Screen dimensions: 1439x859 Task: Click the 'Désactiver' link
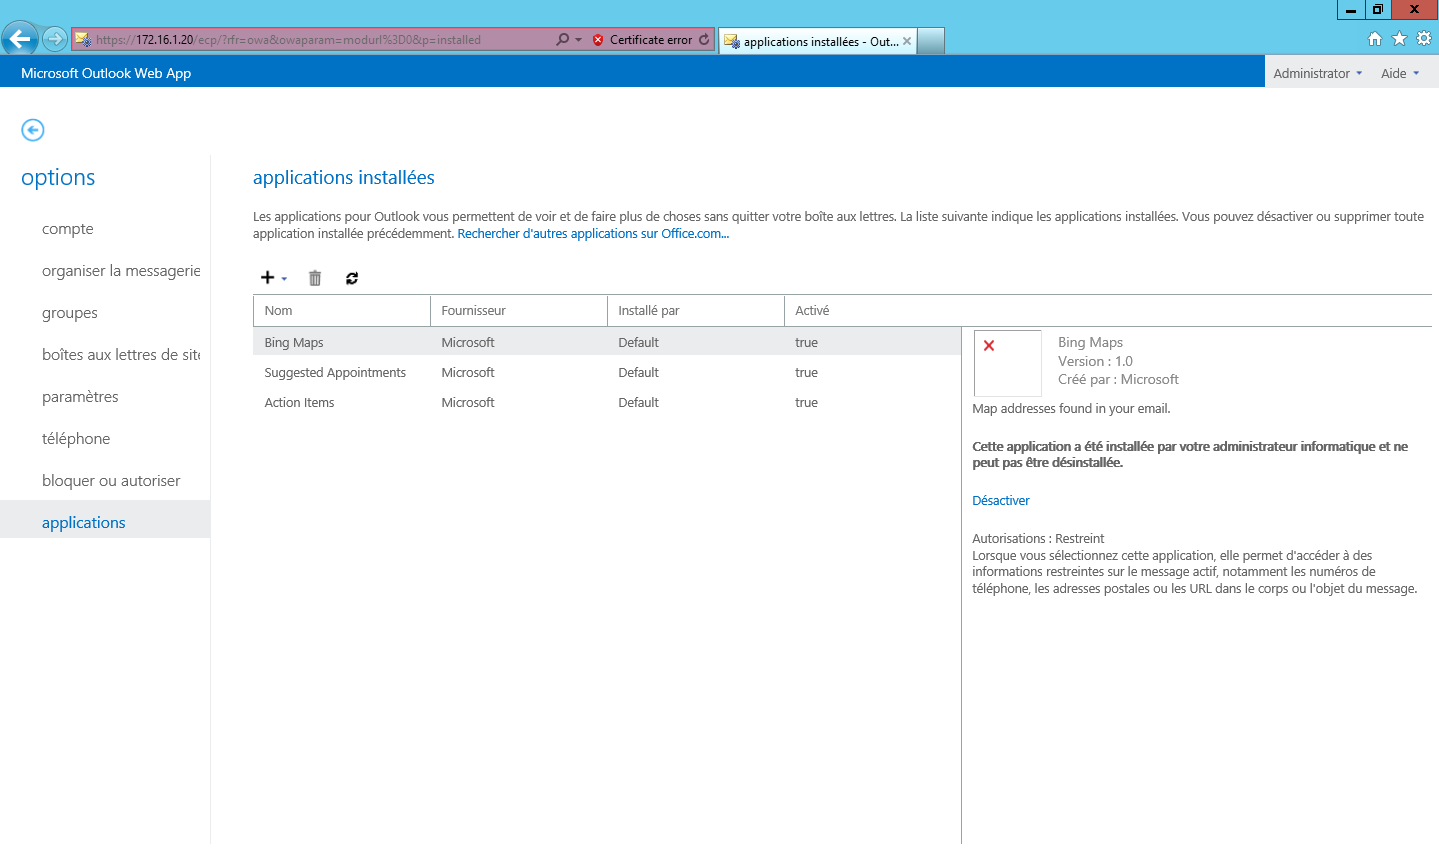(1001, 501)
